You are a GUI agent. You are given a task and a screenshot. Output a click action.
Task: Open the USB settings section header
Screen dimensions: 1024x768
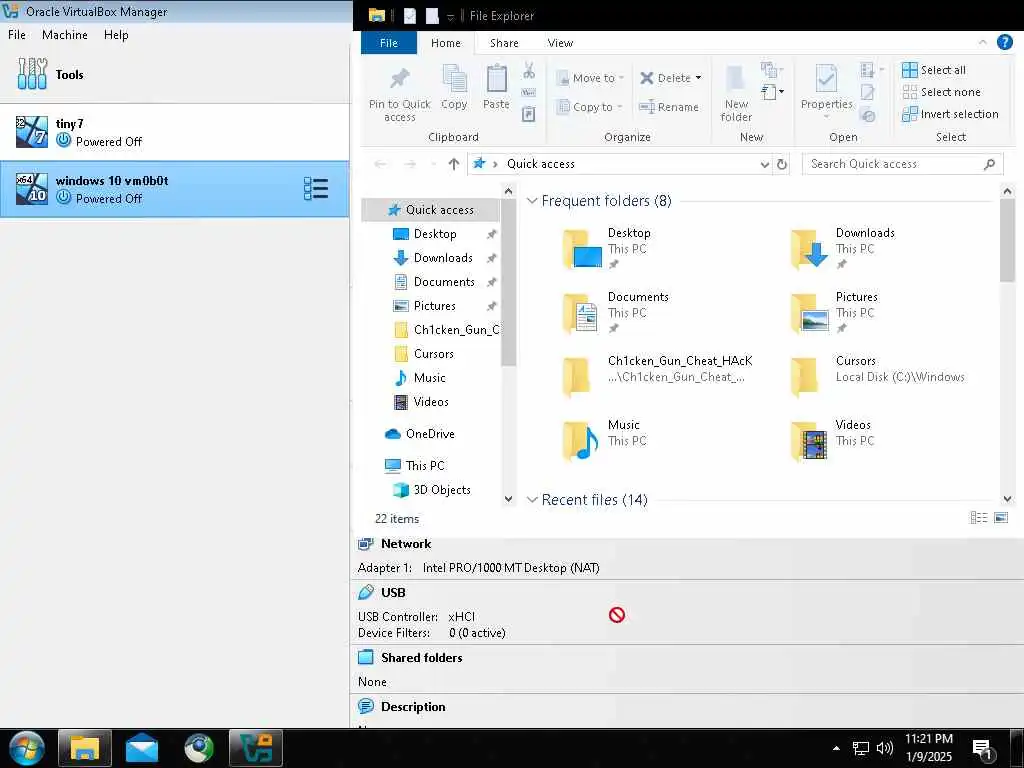(393, 592)
